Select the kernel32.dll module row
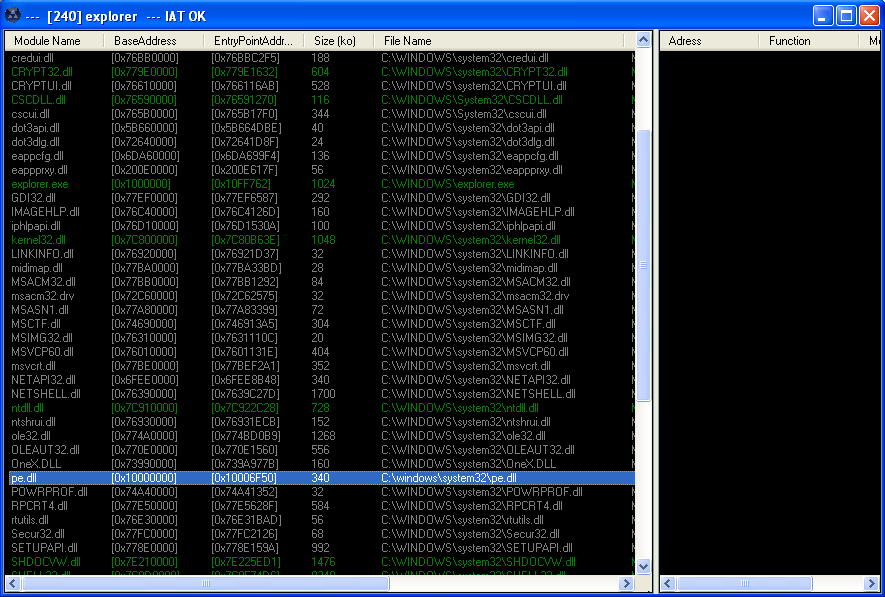This screenshot has height=597, width=885. [40, 240]
